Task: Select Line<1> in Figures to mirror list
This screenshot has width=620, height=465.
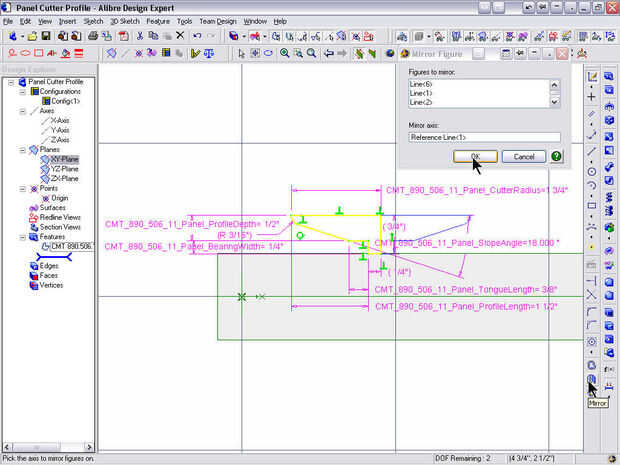Action: point(422,94)
